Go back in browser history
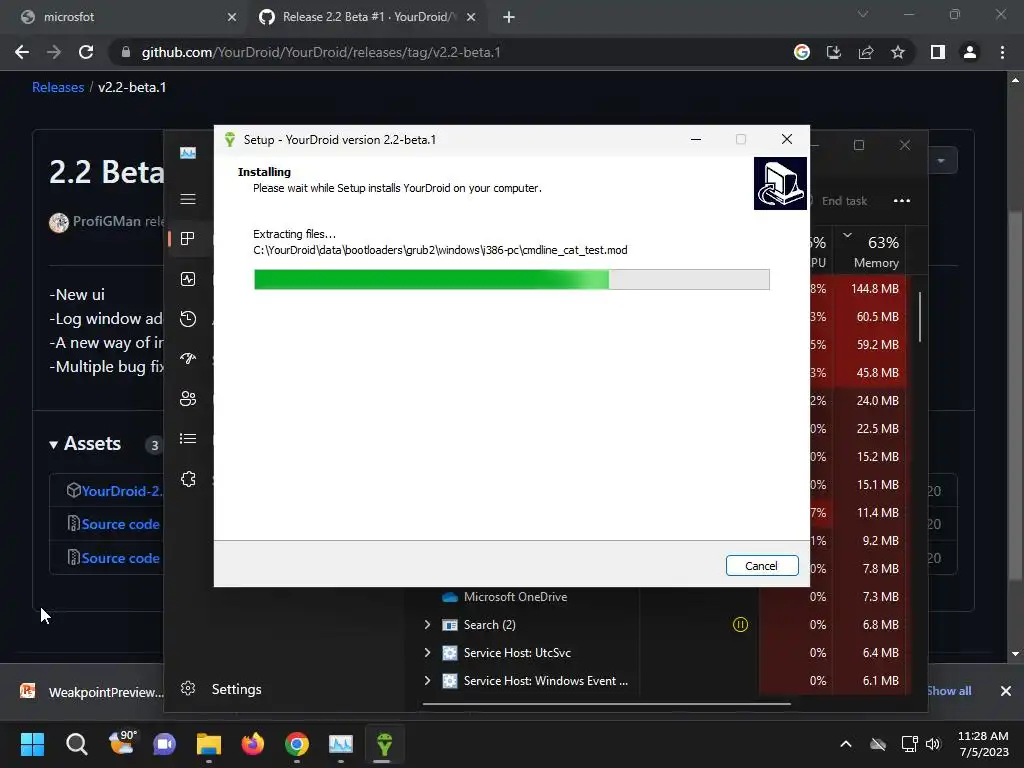 pos(22,52)
